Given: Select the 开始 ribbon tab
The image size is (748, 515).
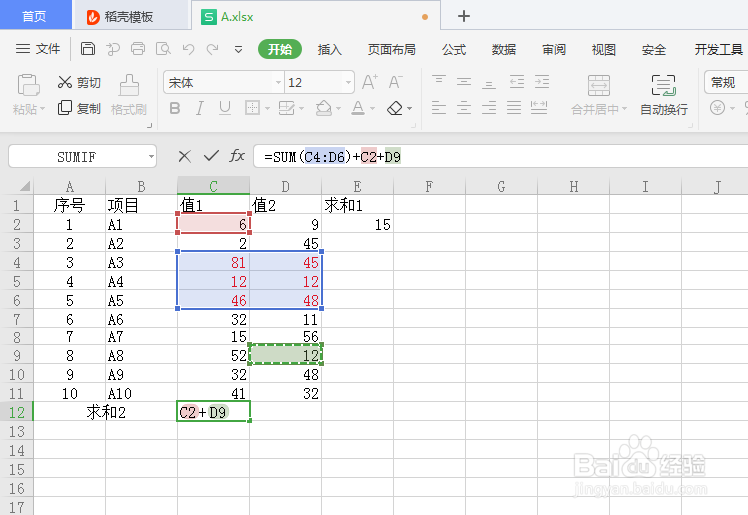Looking at the screenshot, I should point(280,49).
